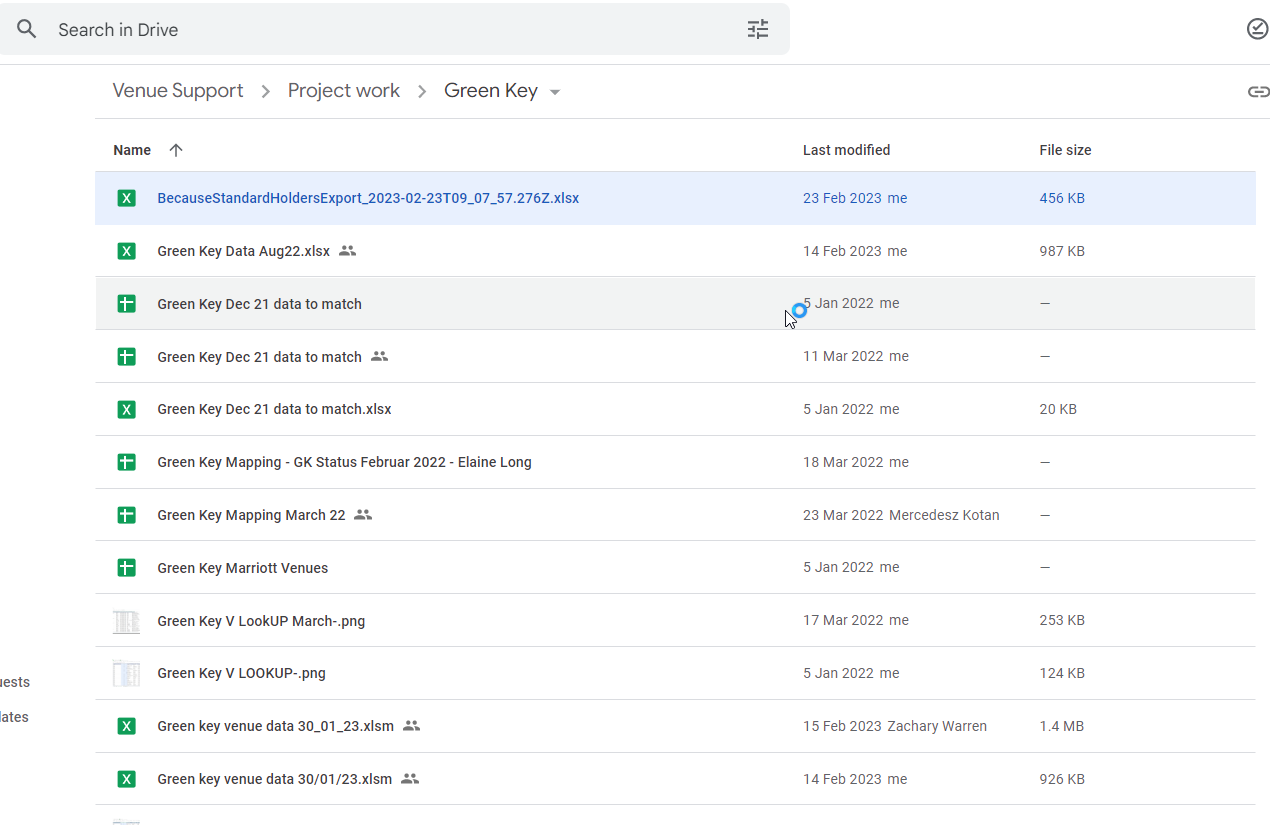Click Sheets icon for Elaine Long mapping file
The height and width of the screenshot is (825, 1270).
click(126, 462)
